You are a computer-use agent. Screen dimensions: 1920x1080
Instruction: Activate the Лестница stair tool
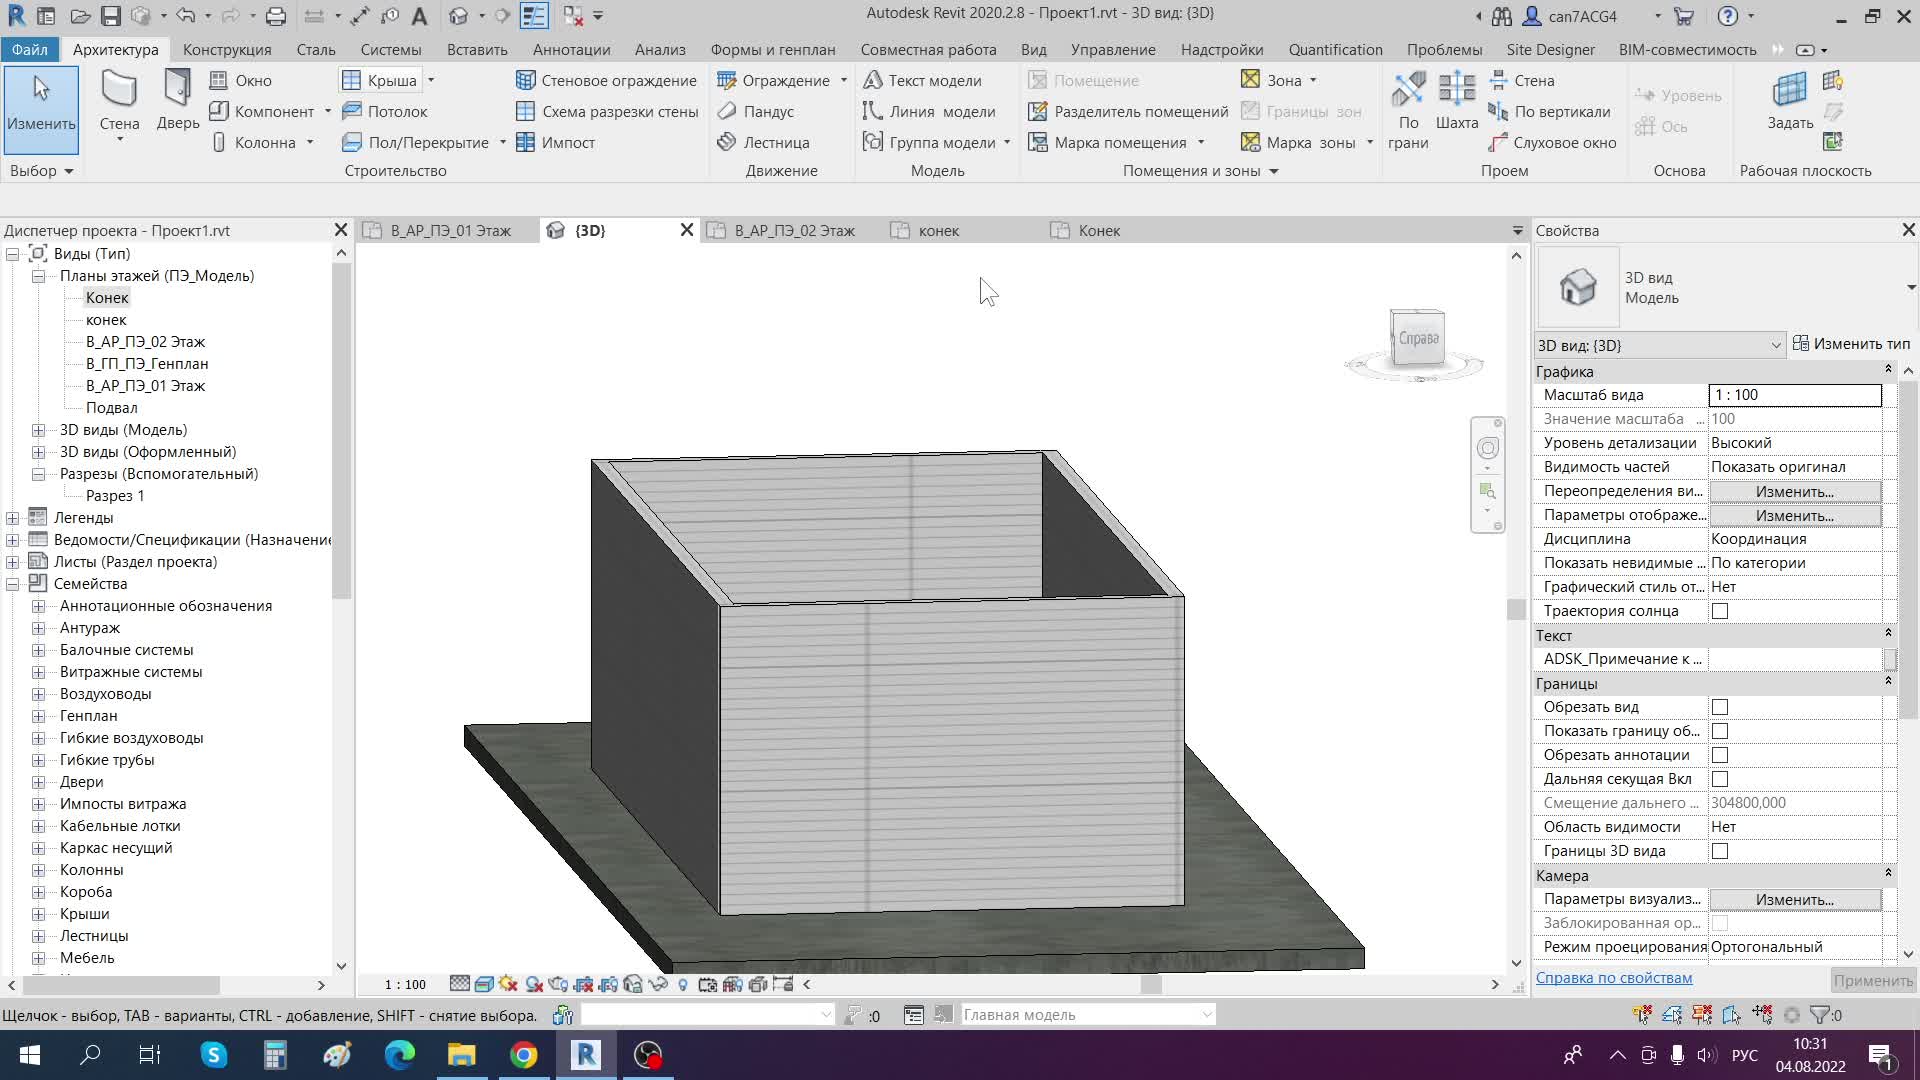(x=764, y=142)
